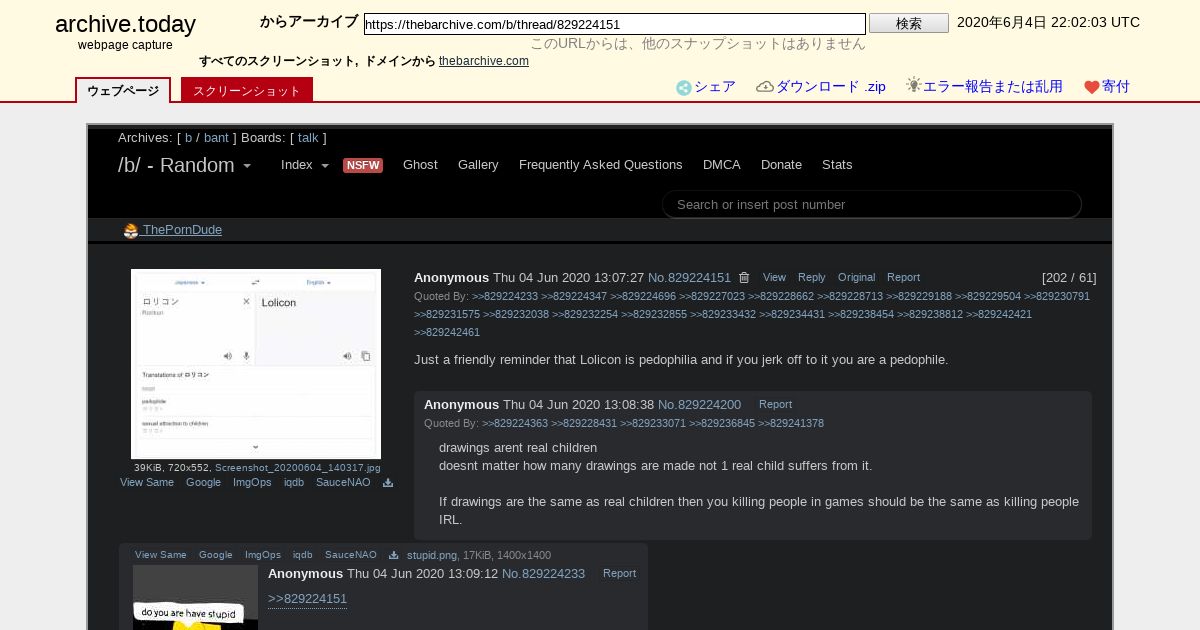Click SauceNAO beside stupid.png
Image resolution: width=1200 pixels, height=630 pixels.
[351, 555]
